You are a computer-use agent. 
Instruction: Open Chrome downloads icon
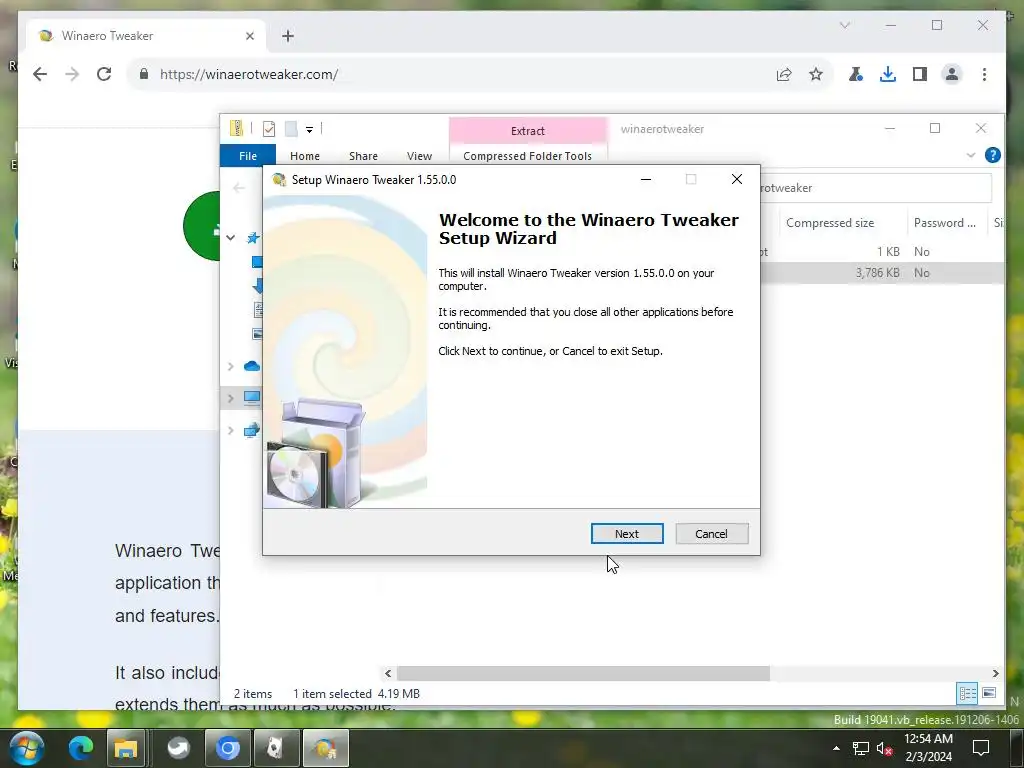pyautogui.click(x=888, y=74)
